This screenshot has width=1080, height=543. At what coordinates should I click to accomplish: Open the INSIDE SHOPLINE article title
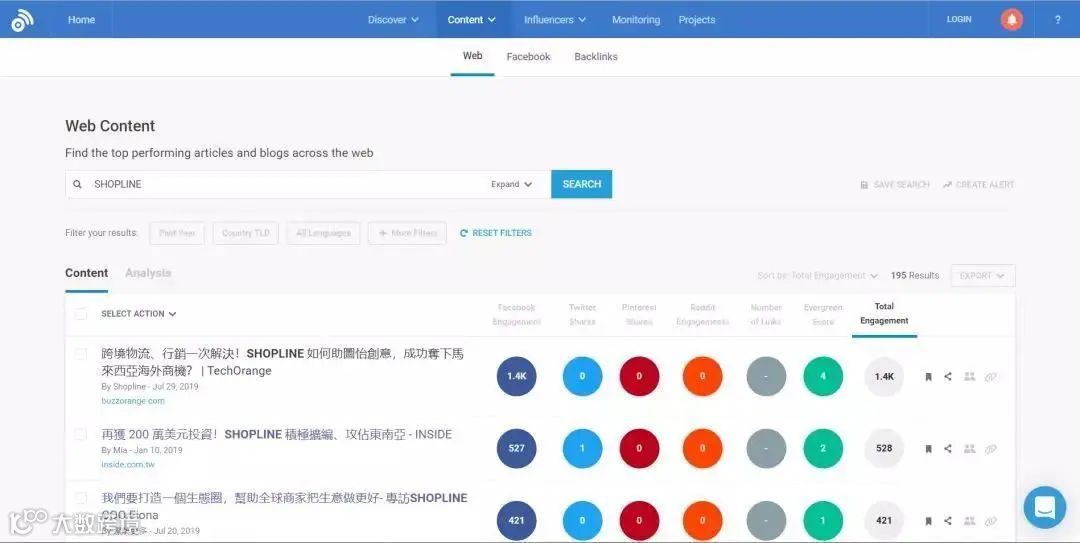coord(277,434)
